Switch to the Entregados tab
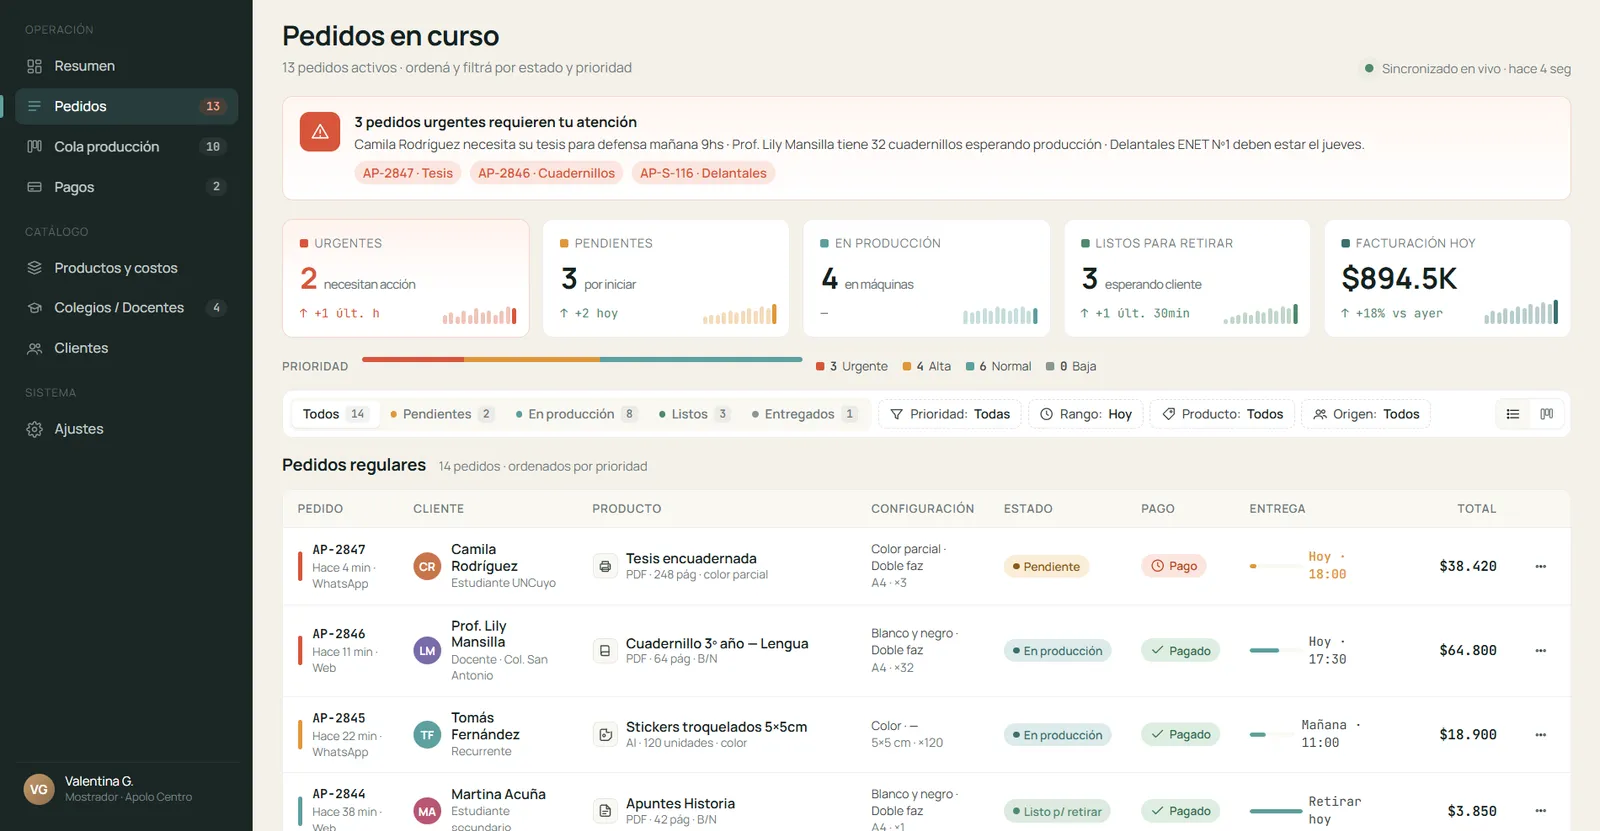This screenshot has height=831, width=1600. point(804,414)
